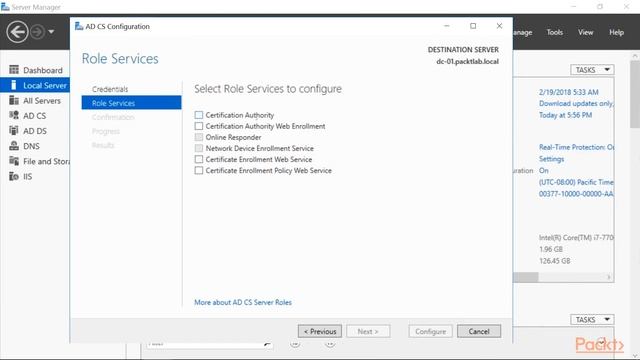Click the Results step
Screen dimensions: 640x360
[103, 145]
